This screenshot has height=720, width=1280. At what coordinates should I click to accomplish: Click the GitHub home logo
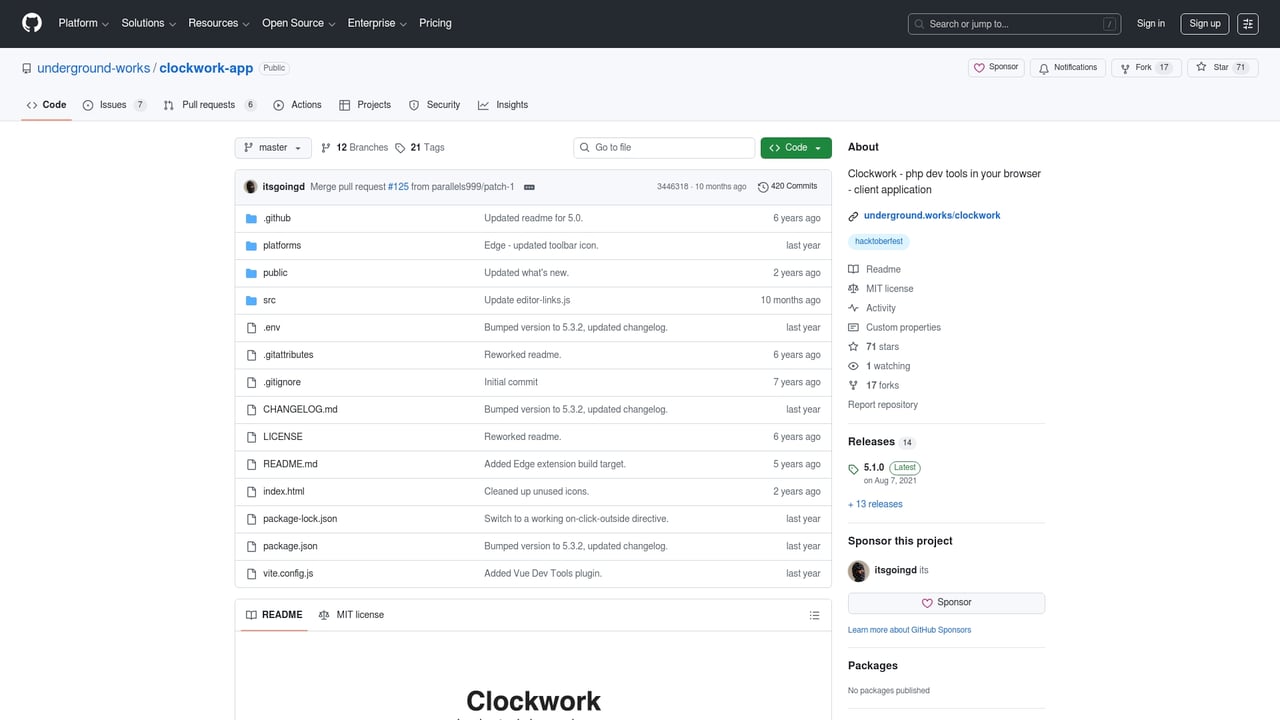click(31, 23)
